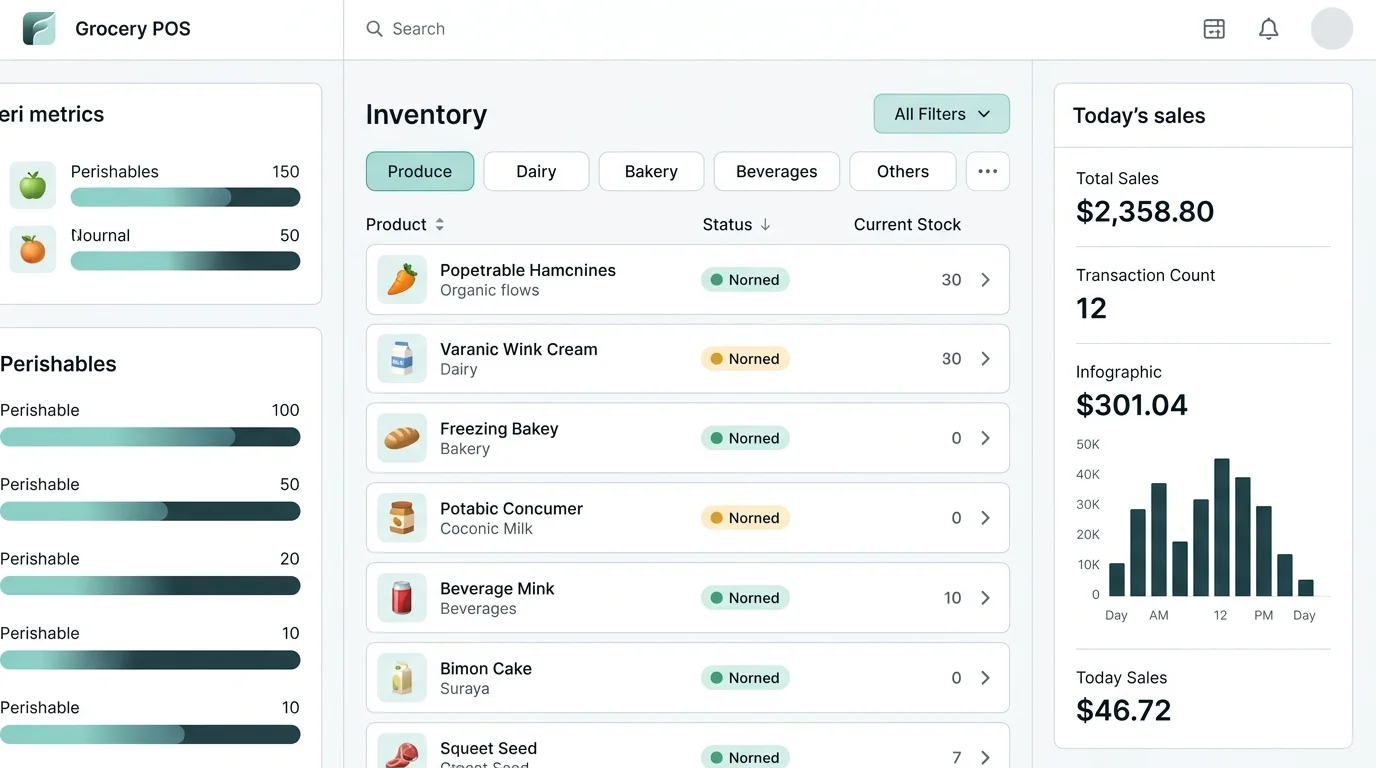This screenshot has height=768, width=1376.
Task: Switch to the Others tab
Action: [x=903, y=171]
